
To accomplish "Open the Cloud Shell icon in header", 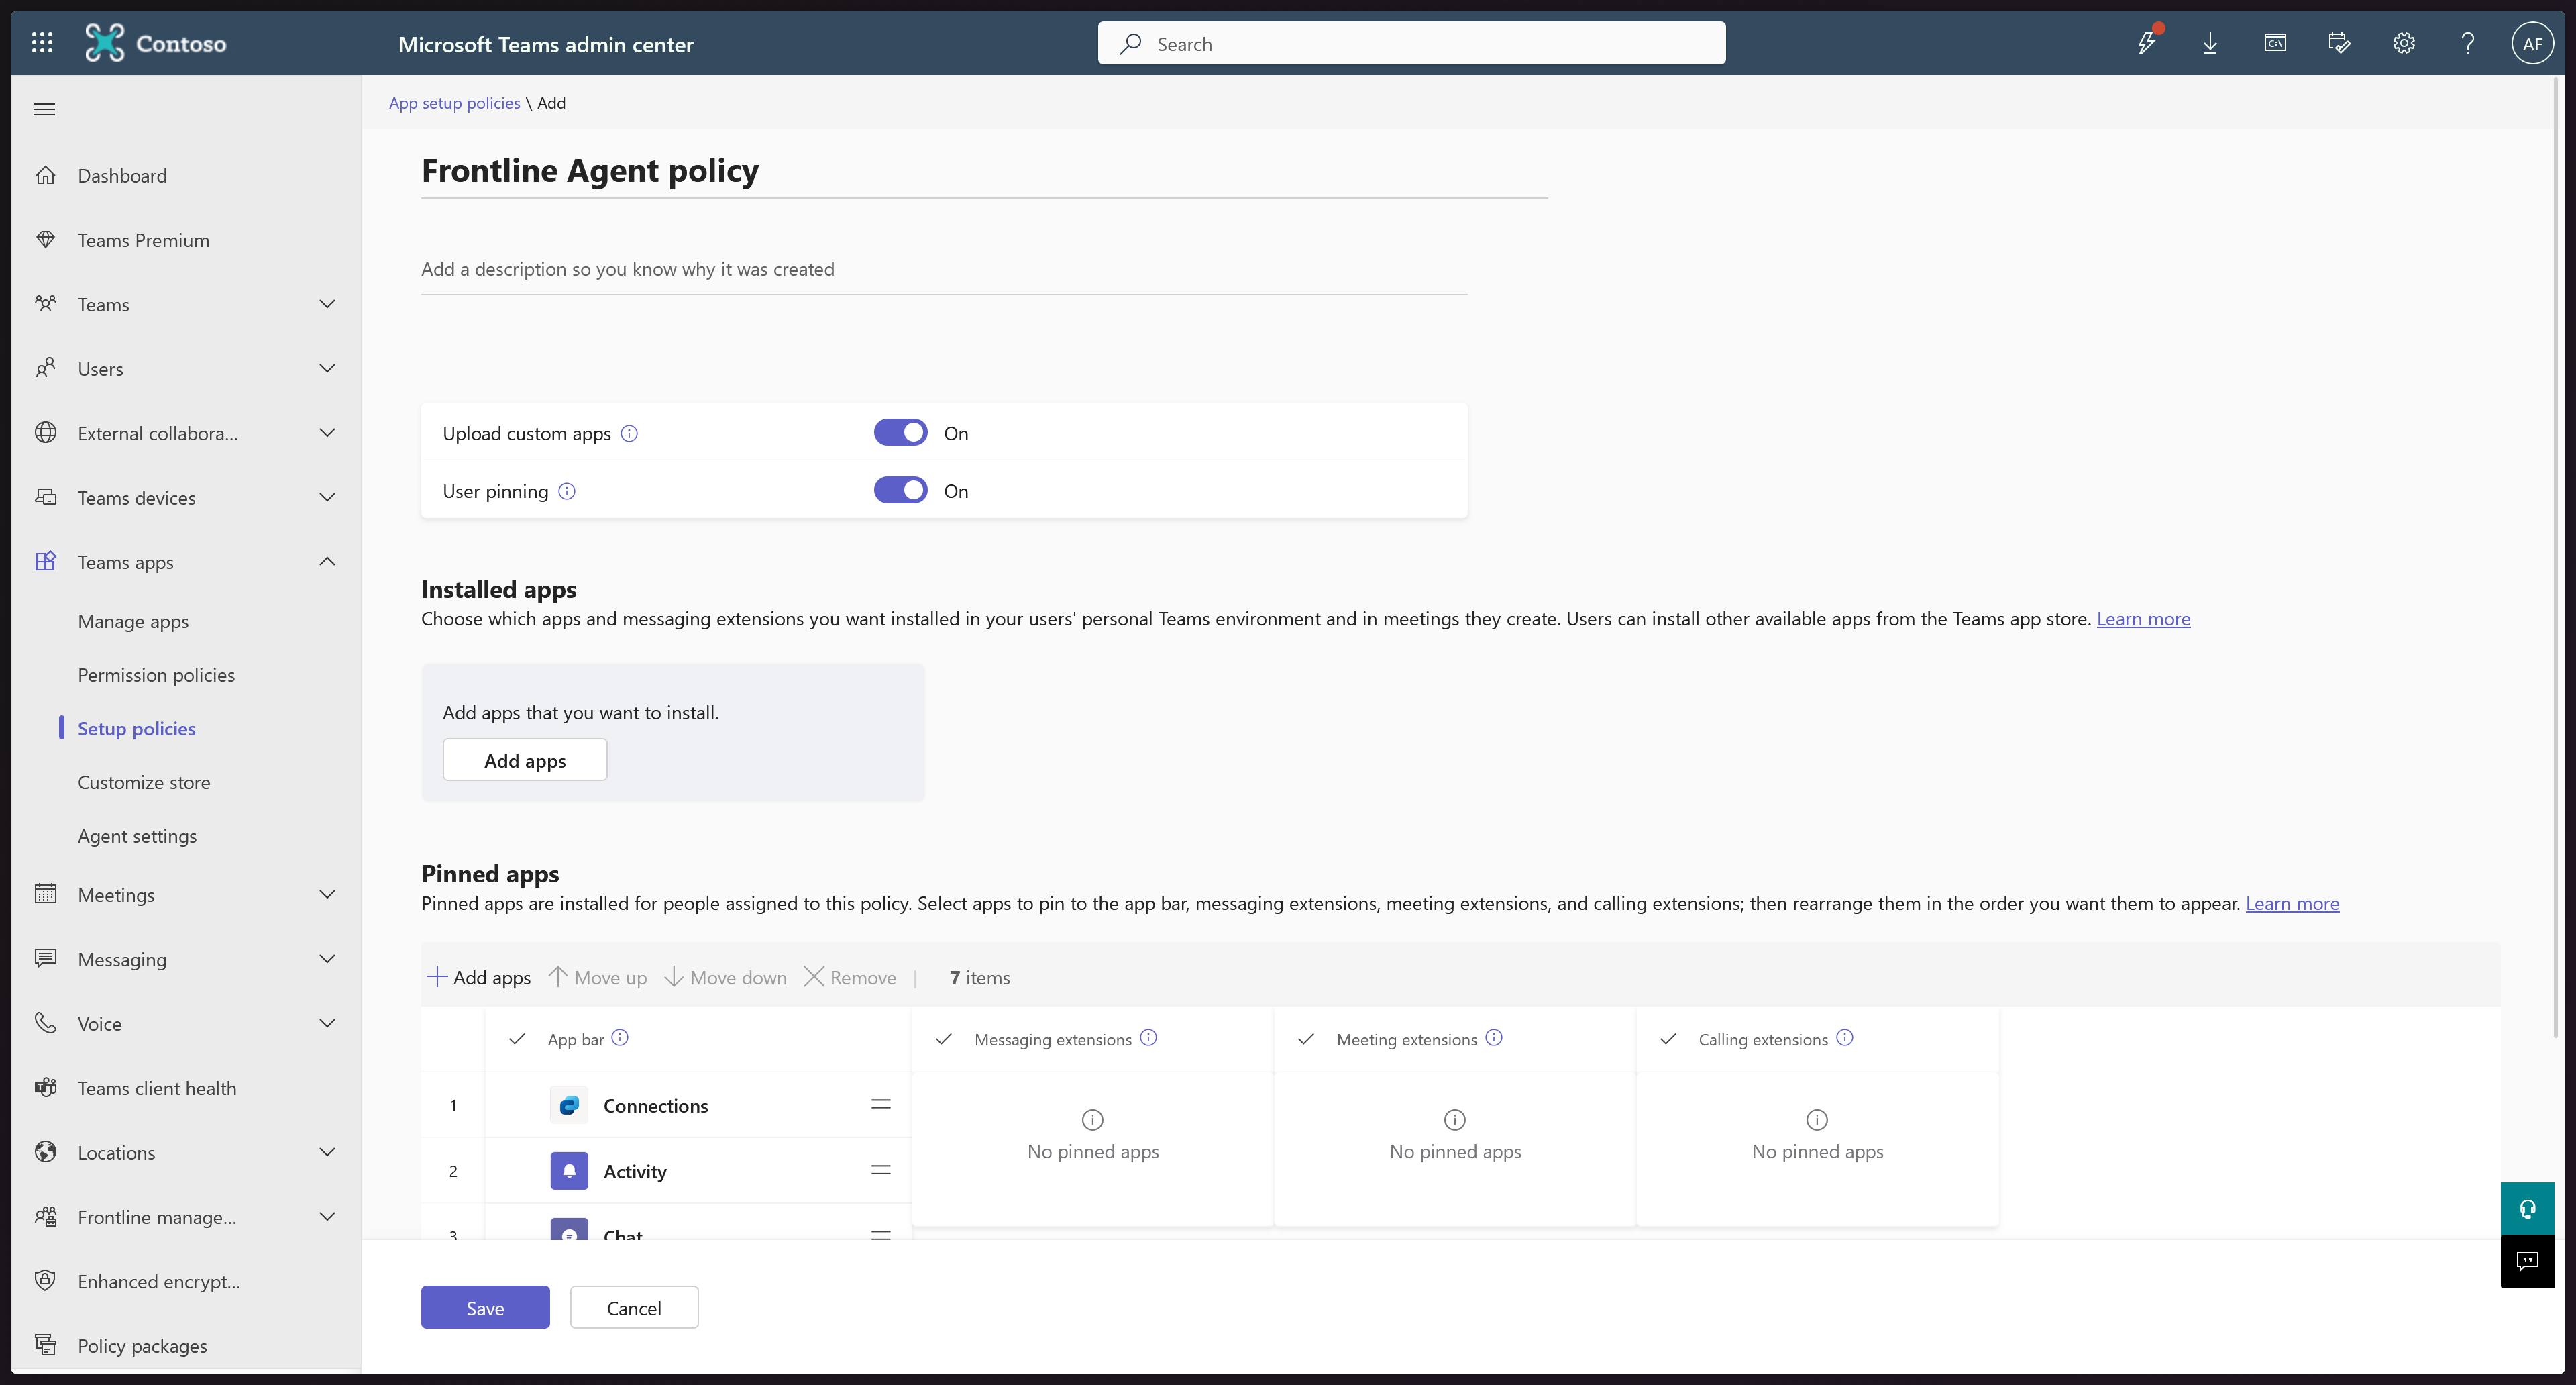I will (x=2274, y=43).
